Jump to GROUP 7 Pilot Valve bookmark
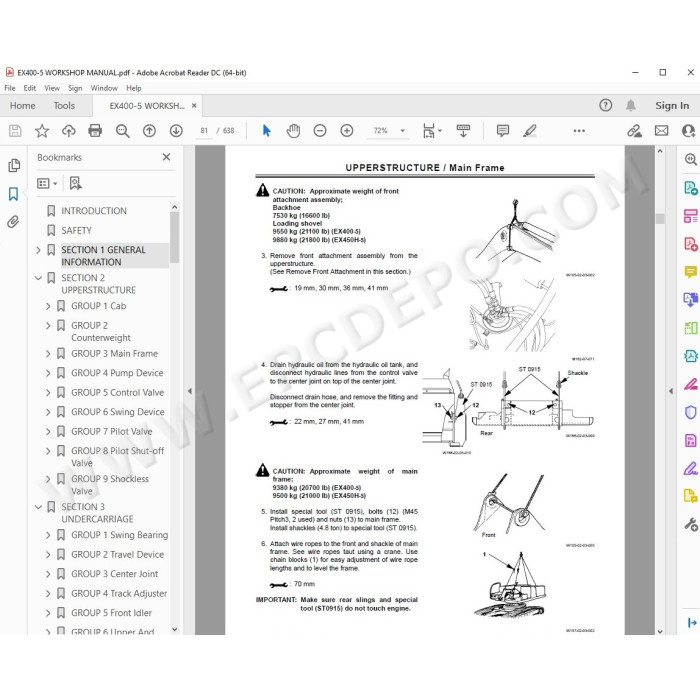 point(112,432)
